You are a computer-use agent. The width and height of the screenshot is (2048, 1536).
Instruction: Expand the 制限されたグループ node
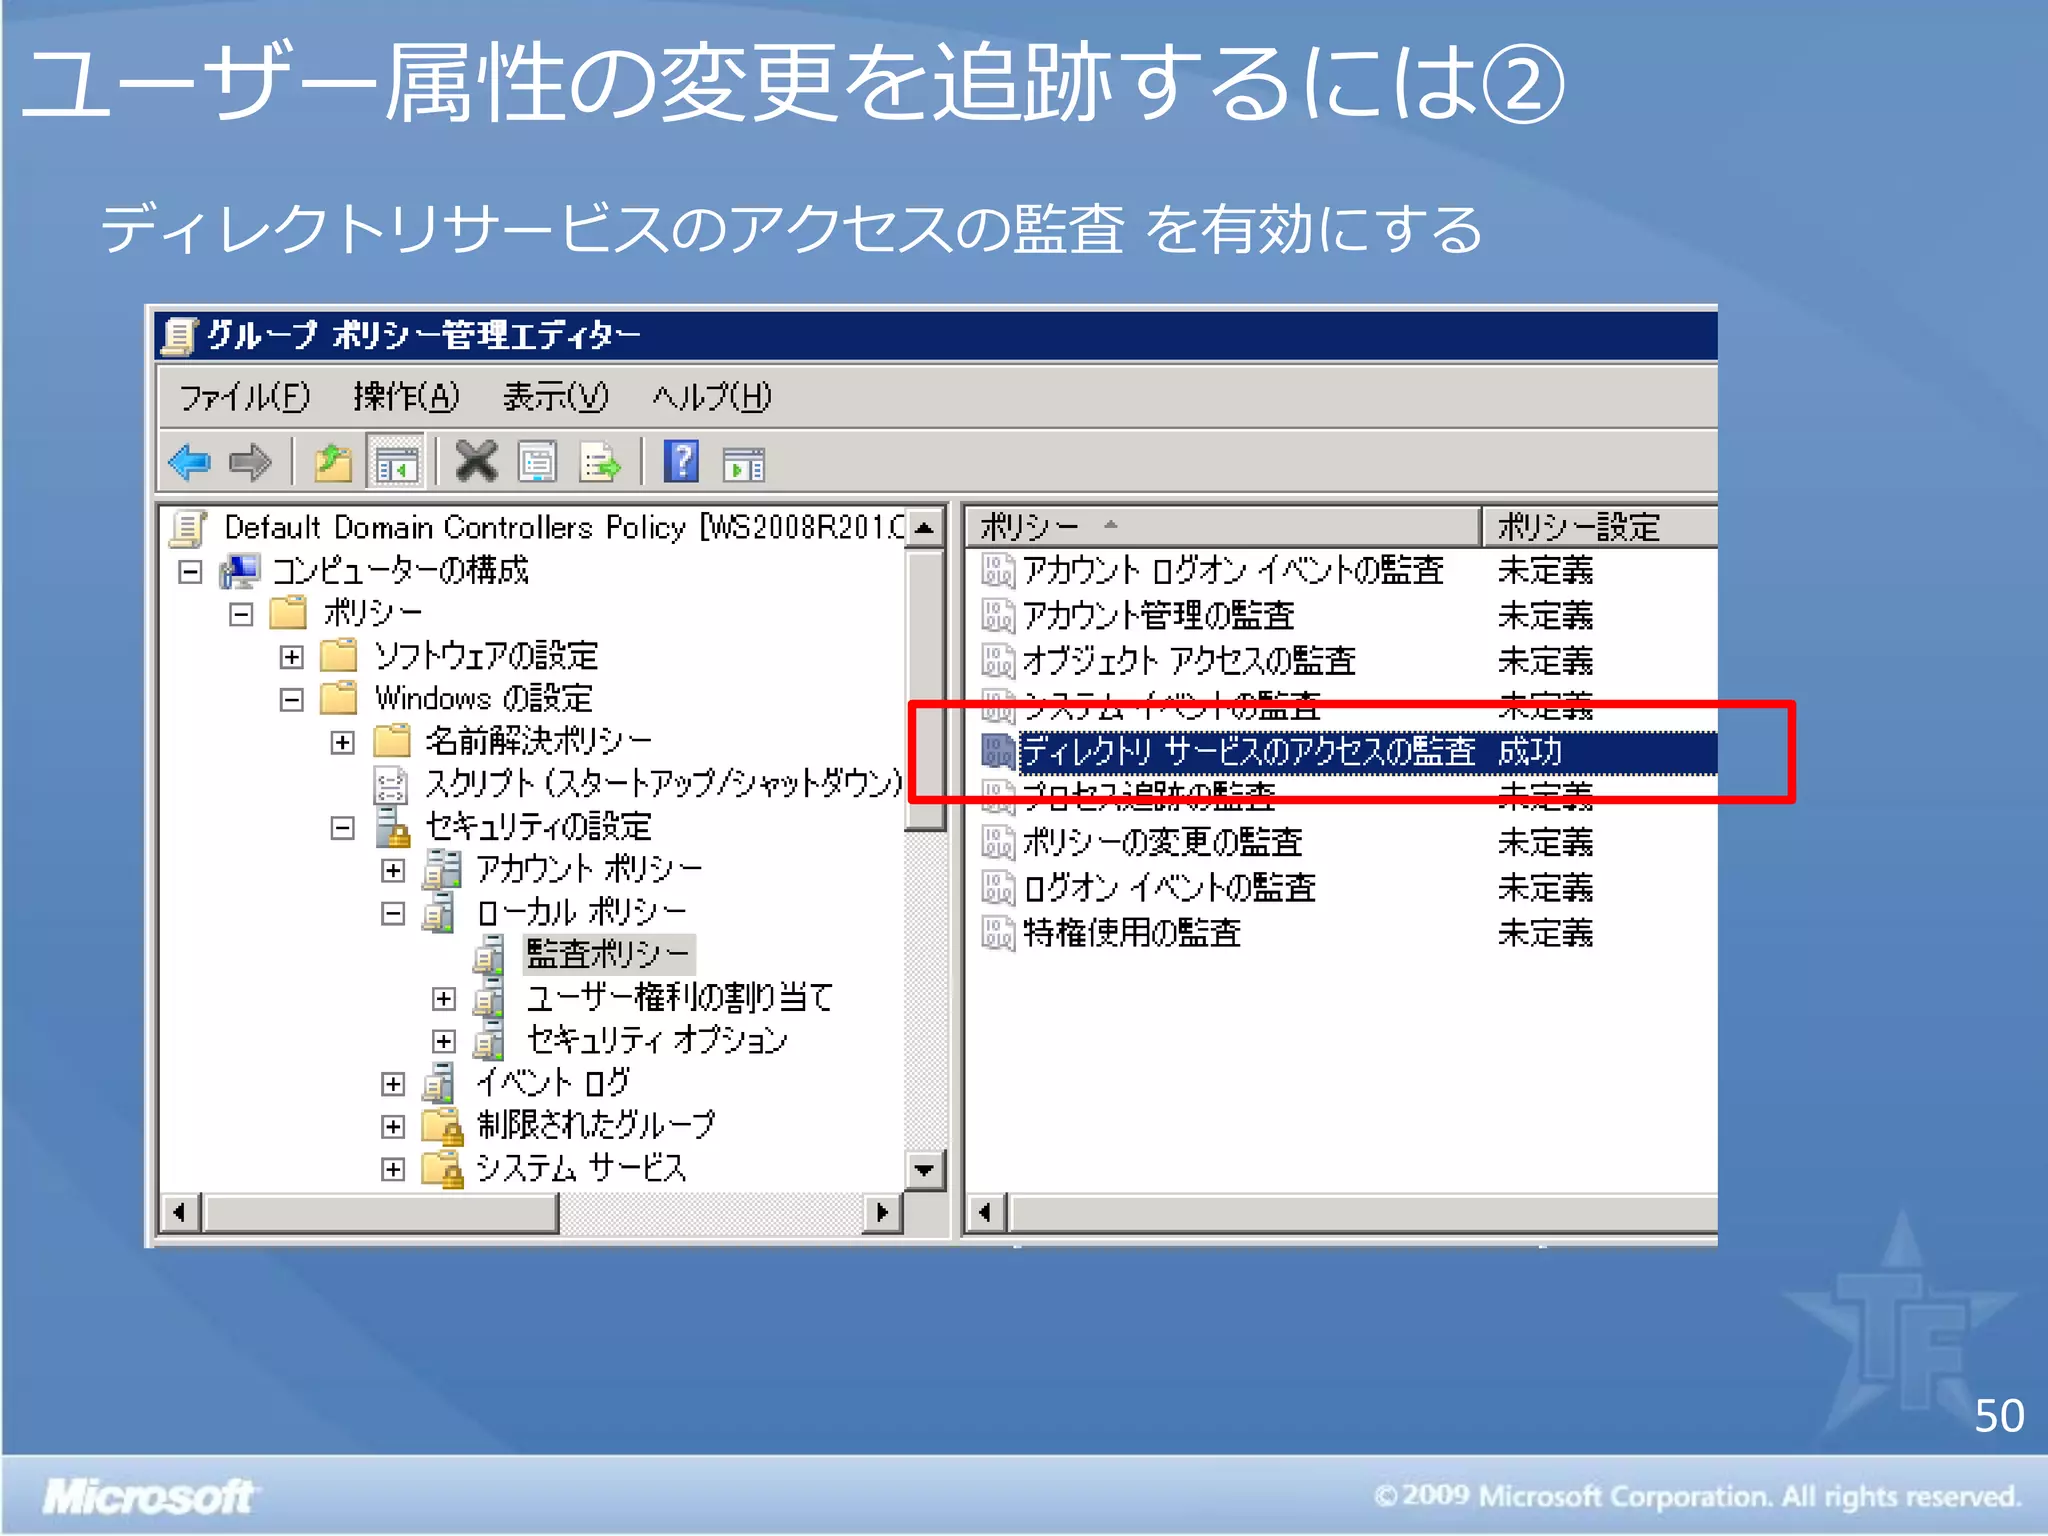tap(394, 1127)
